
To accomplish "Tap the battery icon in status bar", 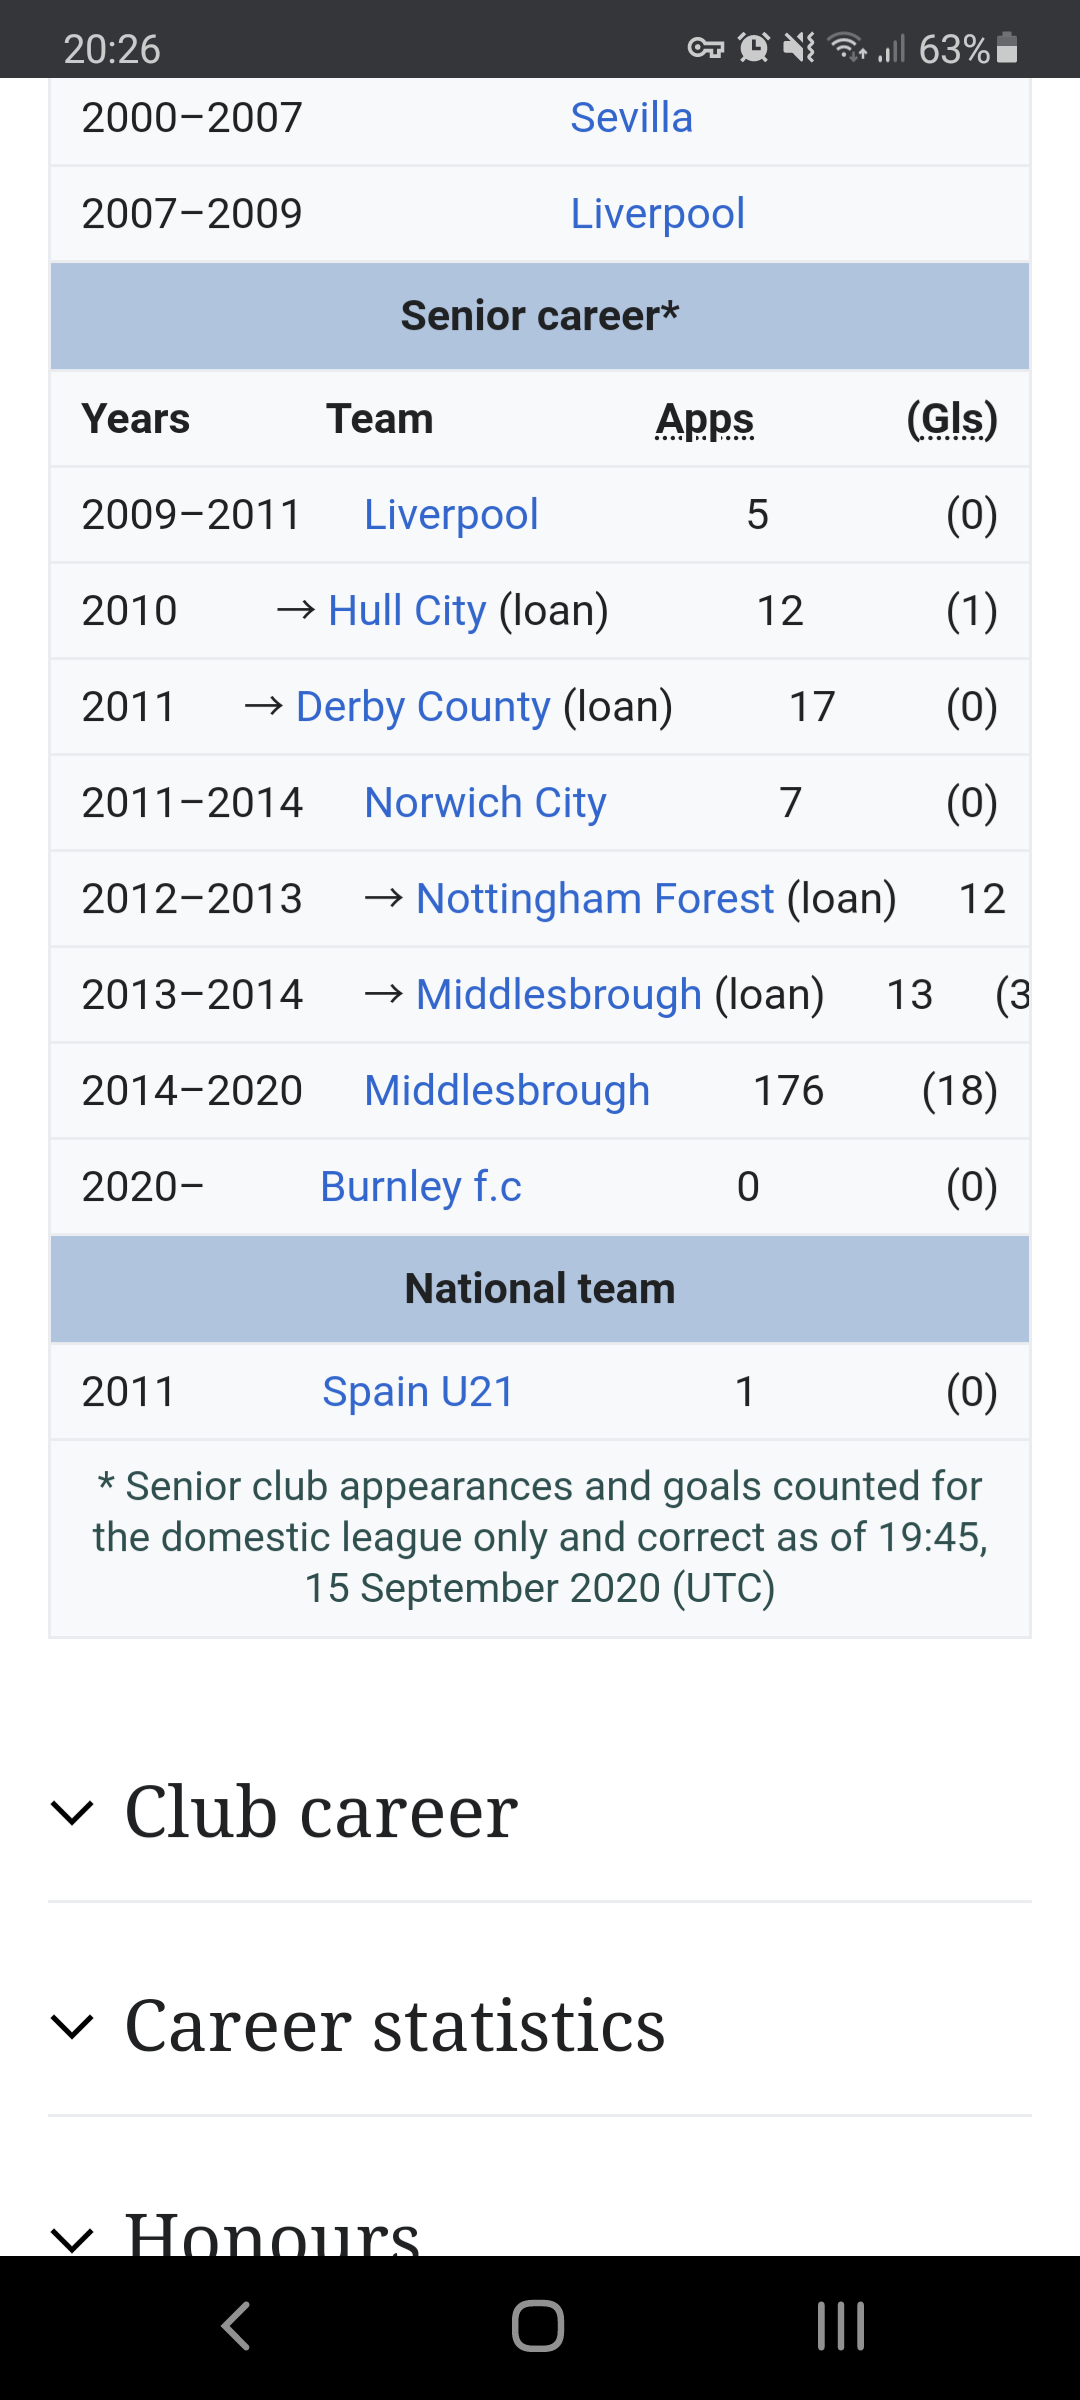I will (1007, 48).
